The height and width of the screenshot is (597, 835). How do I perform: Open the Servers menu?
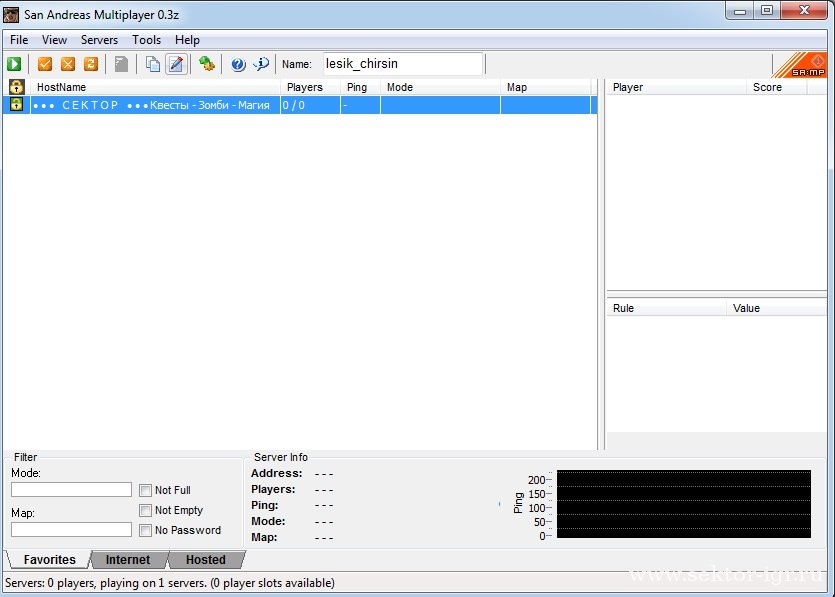(x=99, y=40)
